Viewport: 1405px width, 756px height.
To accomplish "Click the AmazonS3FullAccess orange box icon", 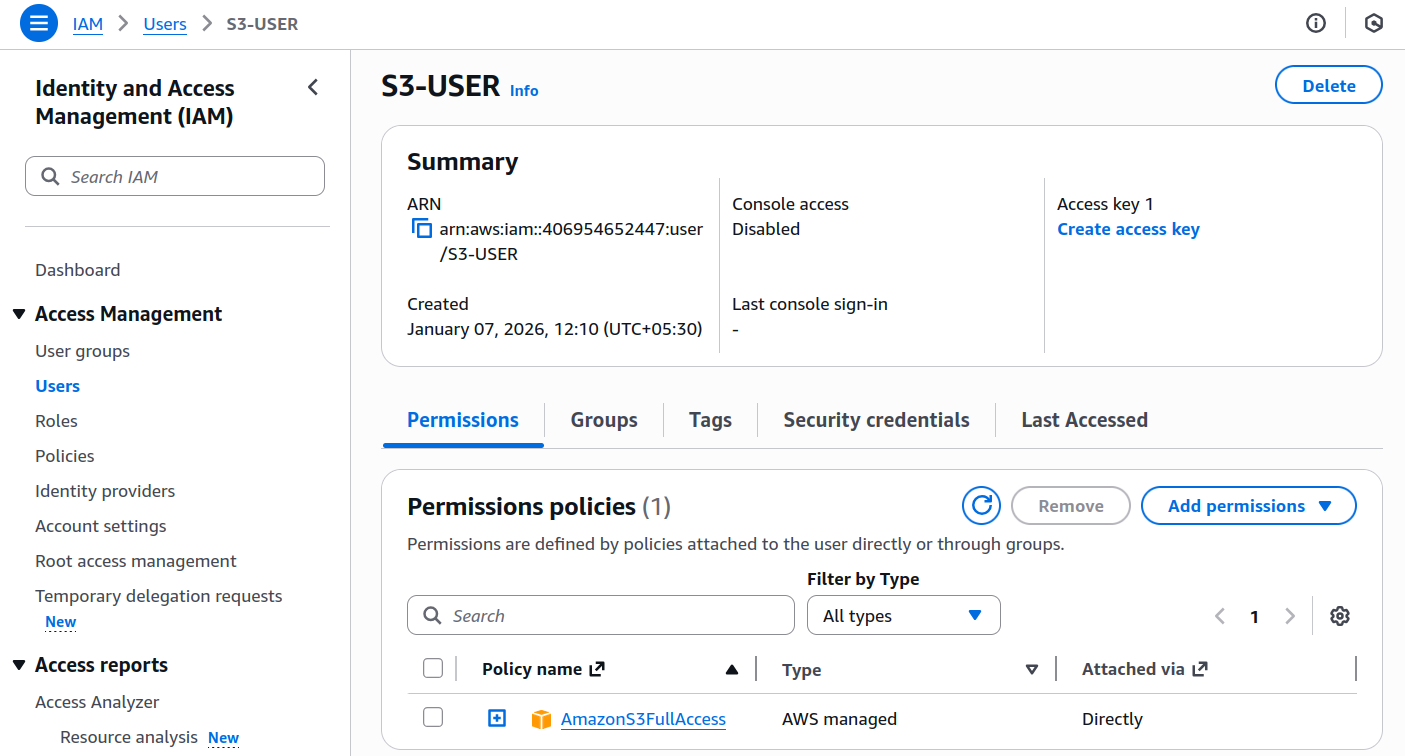I will [x=541, y=719].
